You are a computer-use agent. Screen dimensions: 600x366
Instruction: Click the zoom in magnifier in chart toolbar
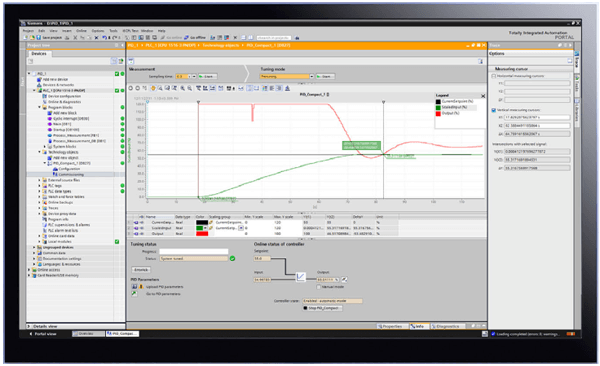(x=183, y=88)
